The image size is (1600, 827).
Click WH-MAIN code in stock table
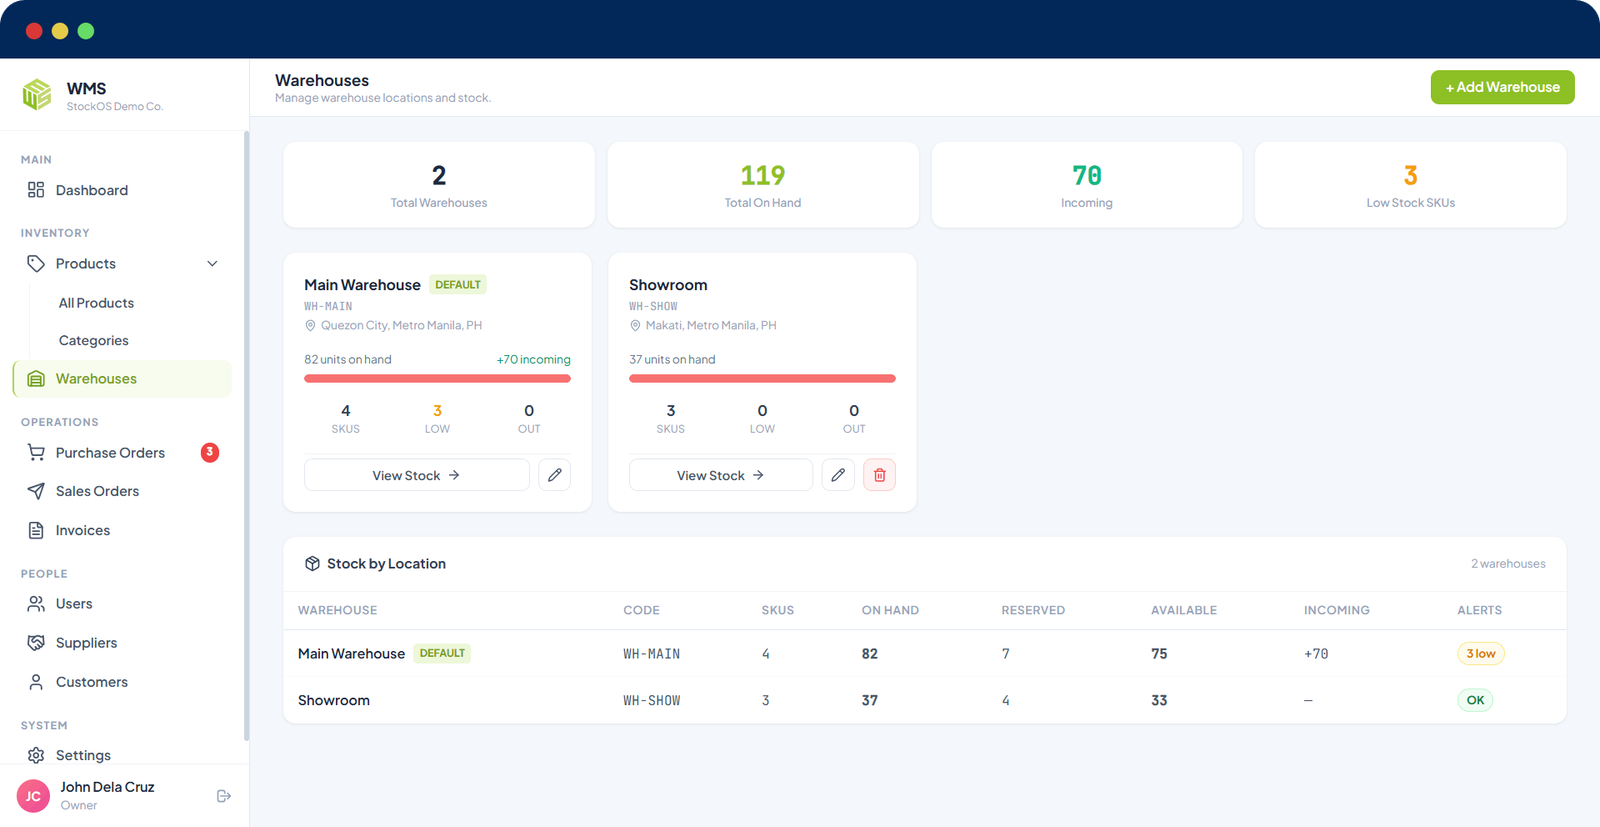[x=651, y=654]
